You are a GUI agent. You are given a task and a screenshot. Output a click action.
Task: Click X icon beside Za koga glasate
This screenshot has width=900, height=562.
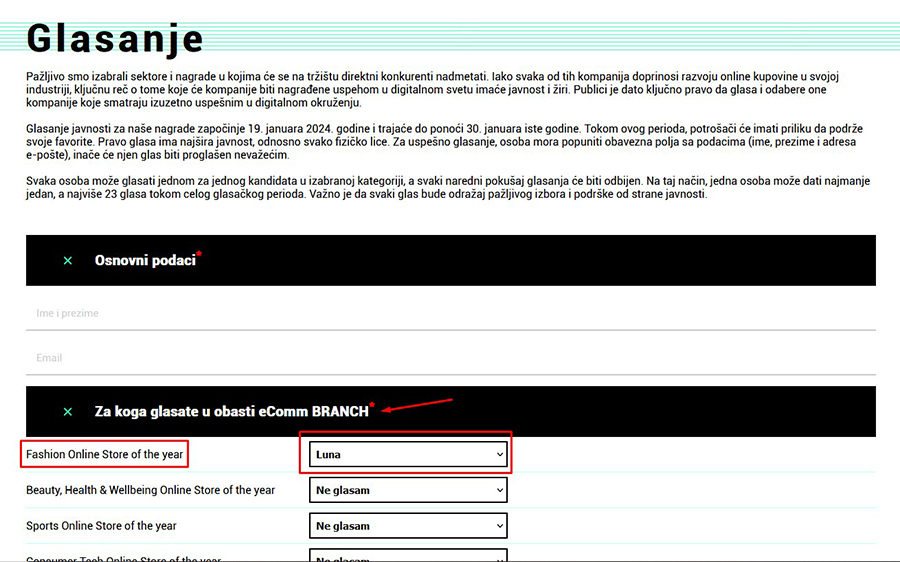click(x=68, y=412)
